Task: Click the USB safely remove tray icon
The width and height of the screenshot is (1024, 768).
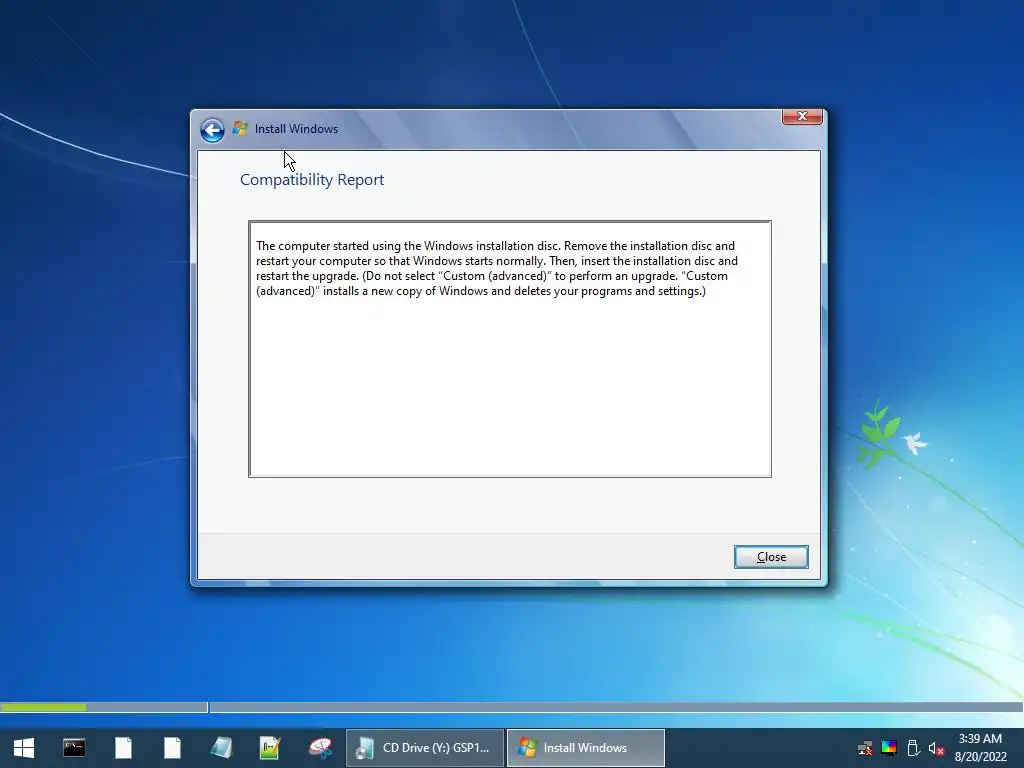Action: pos(913,748)
